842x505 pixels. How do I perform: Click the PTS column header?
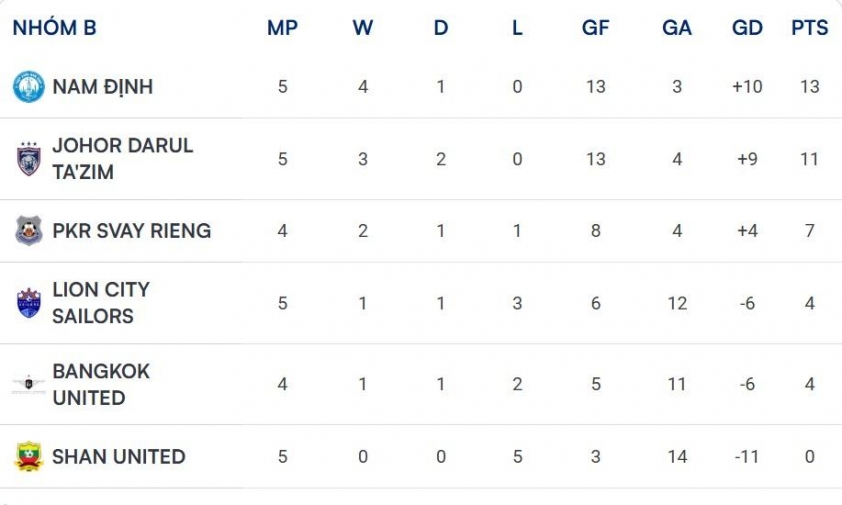(x=809, y=28)
